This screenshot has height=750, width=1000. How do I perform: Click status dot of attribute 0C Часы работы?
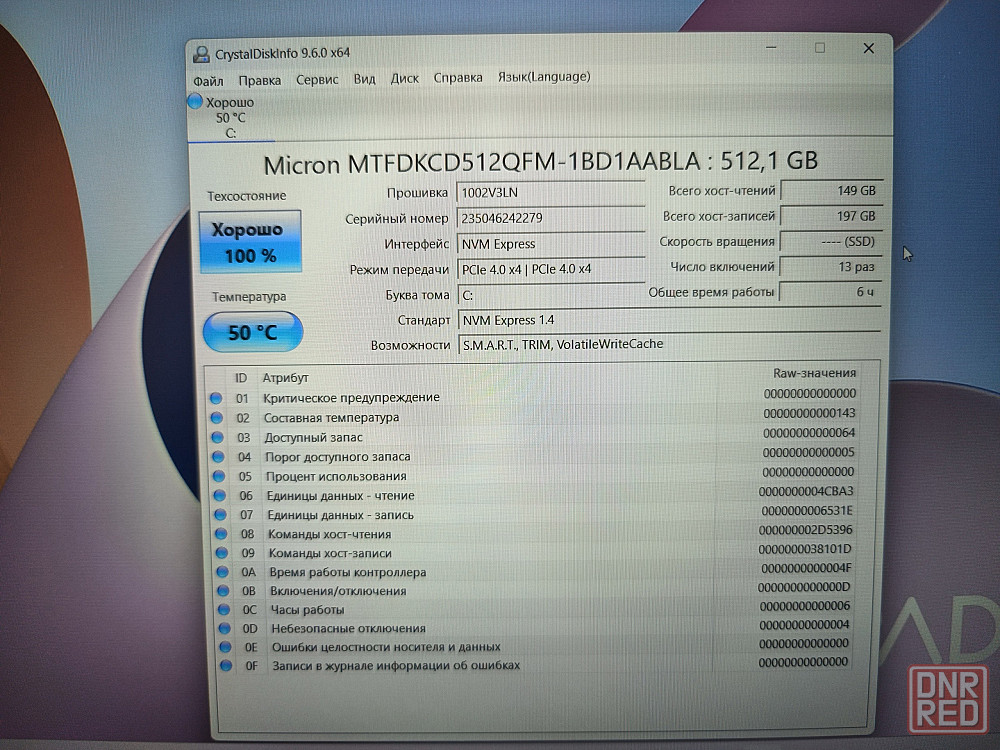tap(223, 609)
